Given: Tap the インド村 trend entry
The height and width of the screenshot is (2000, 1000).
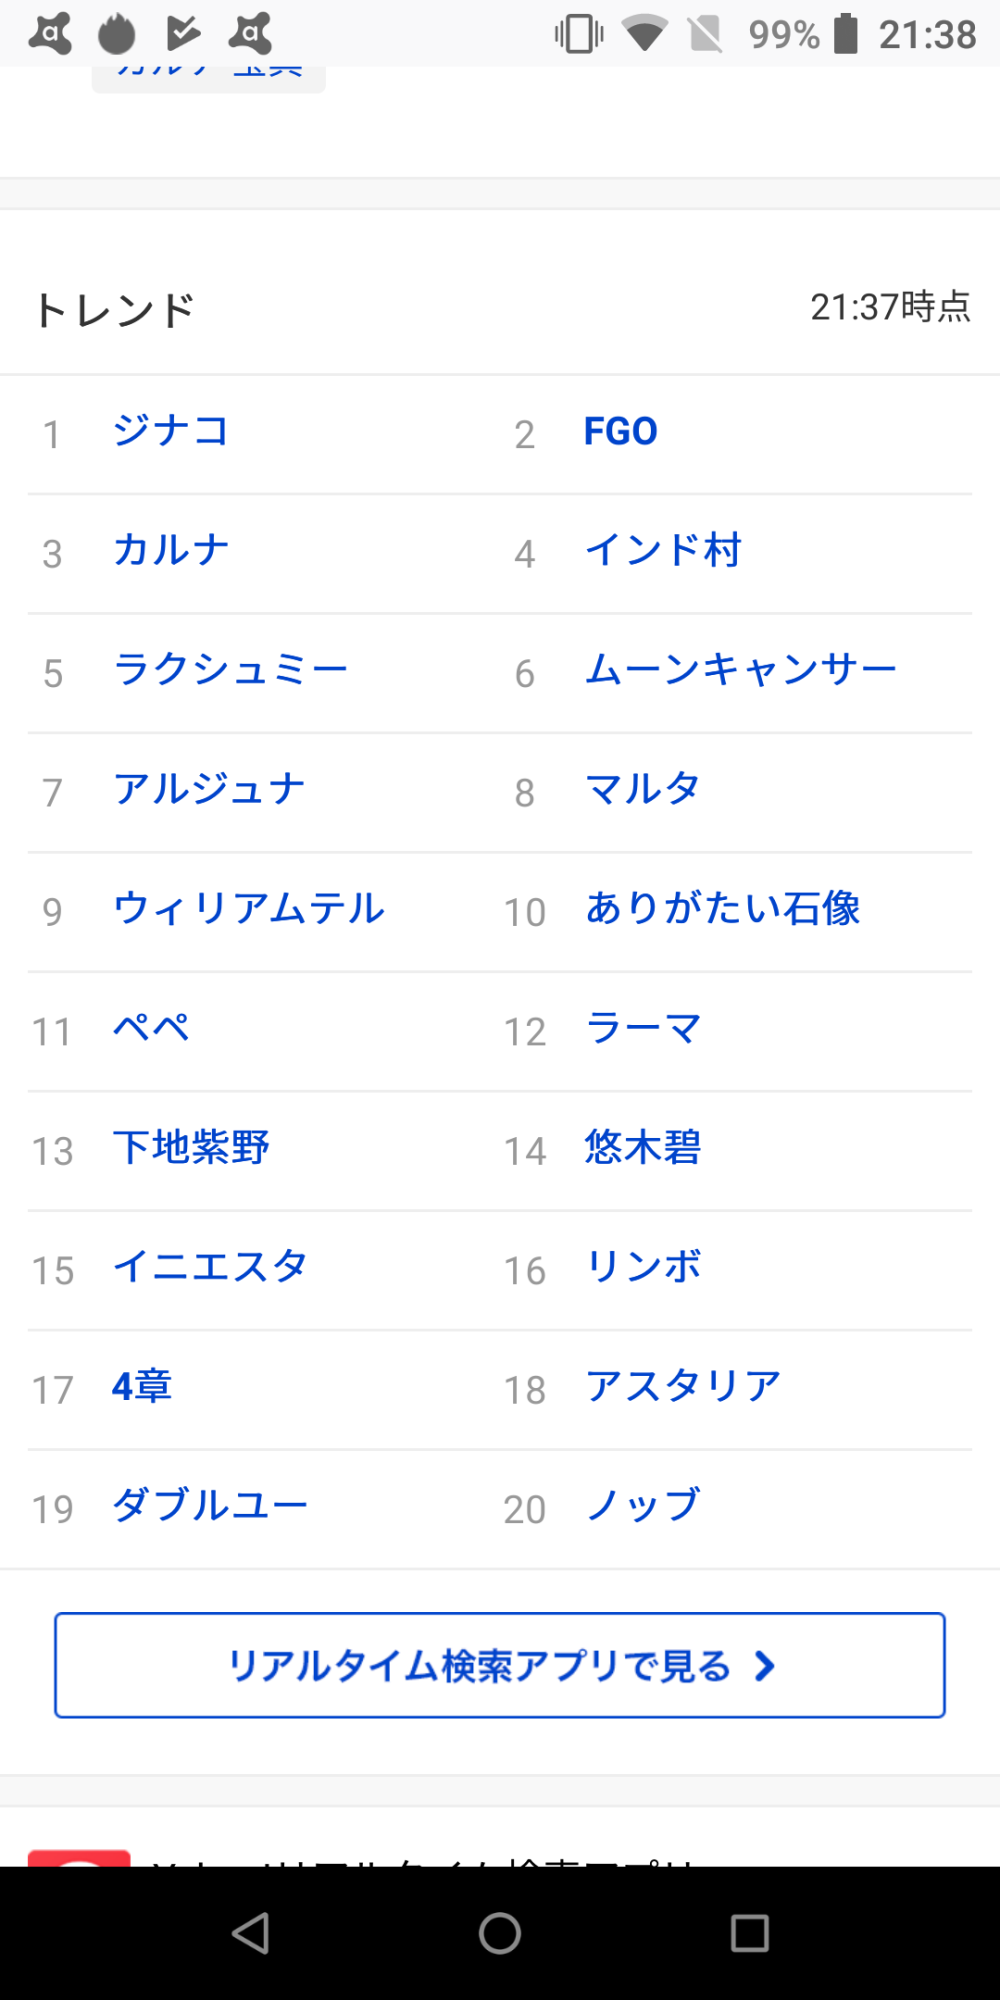Looking at the screenshot, I should pos(663,551).
